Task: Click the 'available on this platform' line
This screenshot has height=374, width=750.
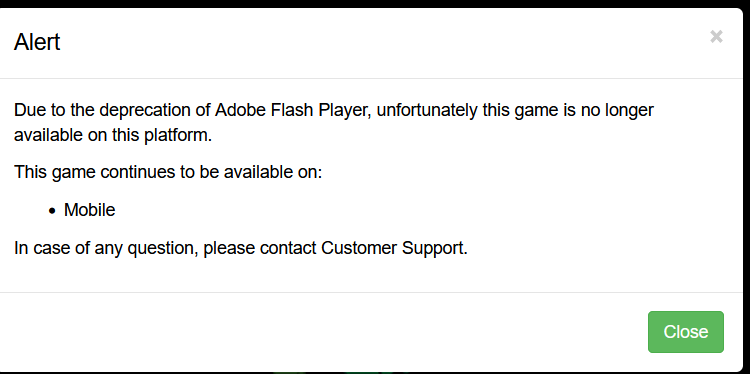Action: [x=113, y=135]
